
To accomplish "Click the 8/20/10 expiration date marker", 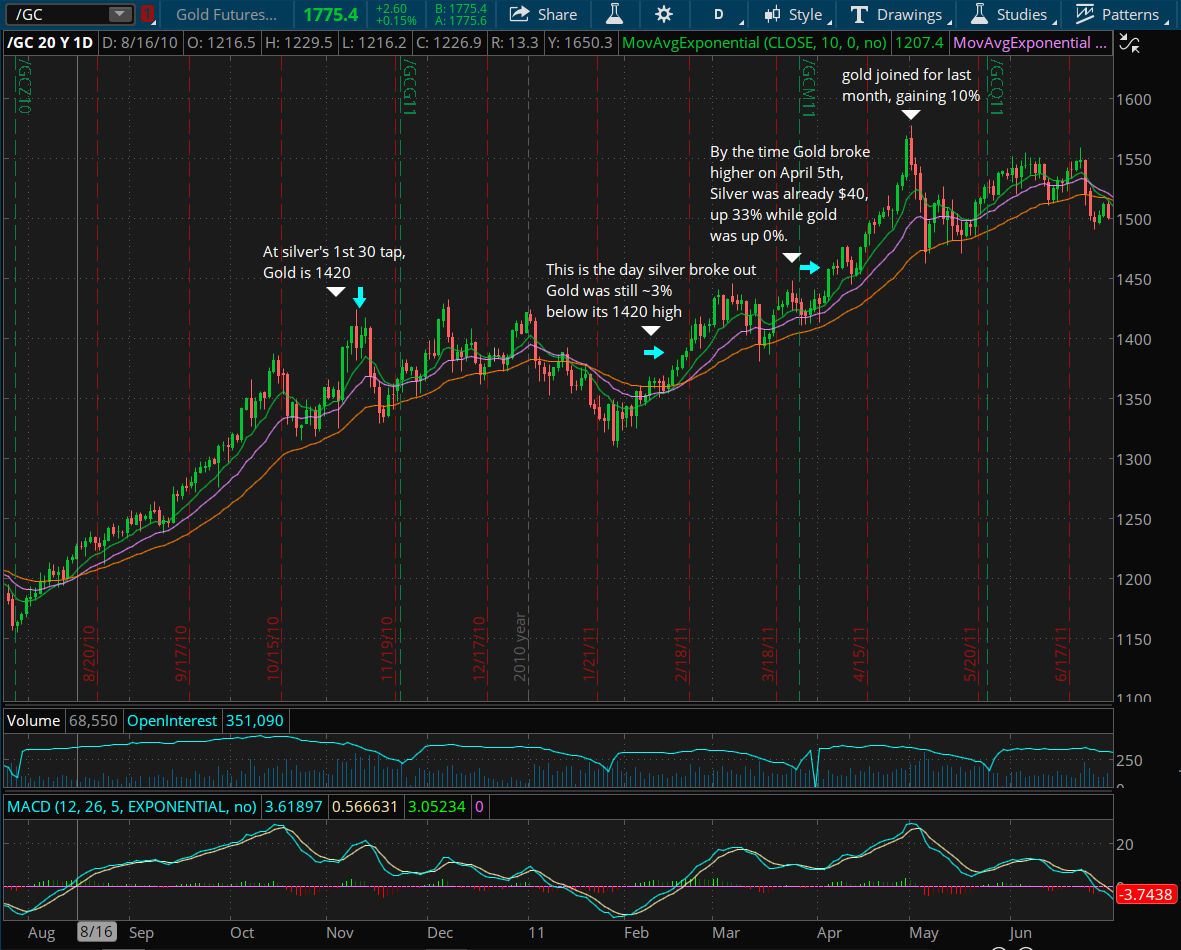I will (89, 653).
